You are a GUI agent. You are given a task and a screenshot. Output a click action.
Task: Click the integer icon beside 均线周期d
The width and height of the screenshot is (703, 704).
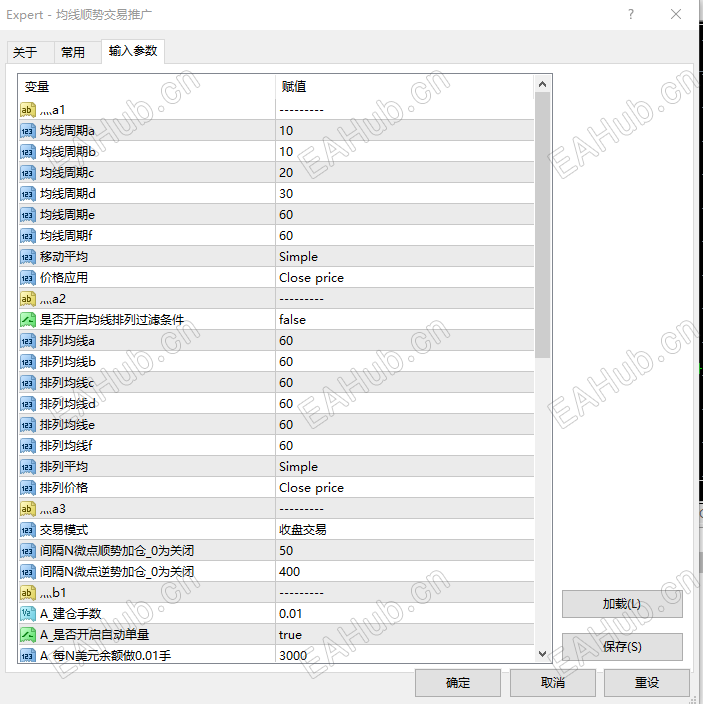tap(27, 194)
